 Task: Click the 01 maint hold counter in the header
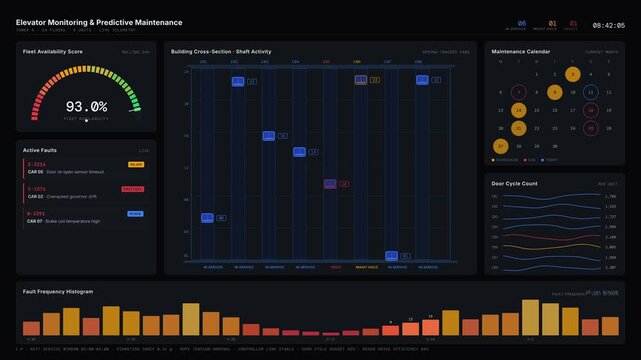click(x=552, y=24)
